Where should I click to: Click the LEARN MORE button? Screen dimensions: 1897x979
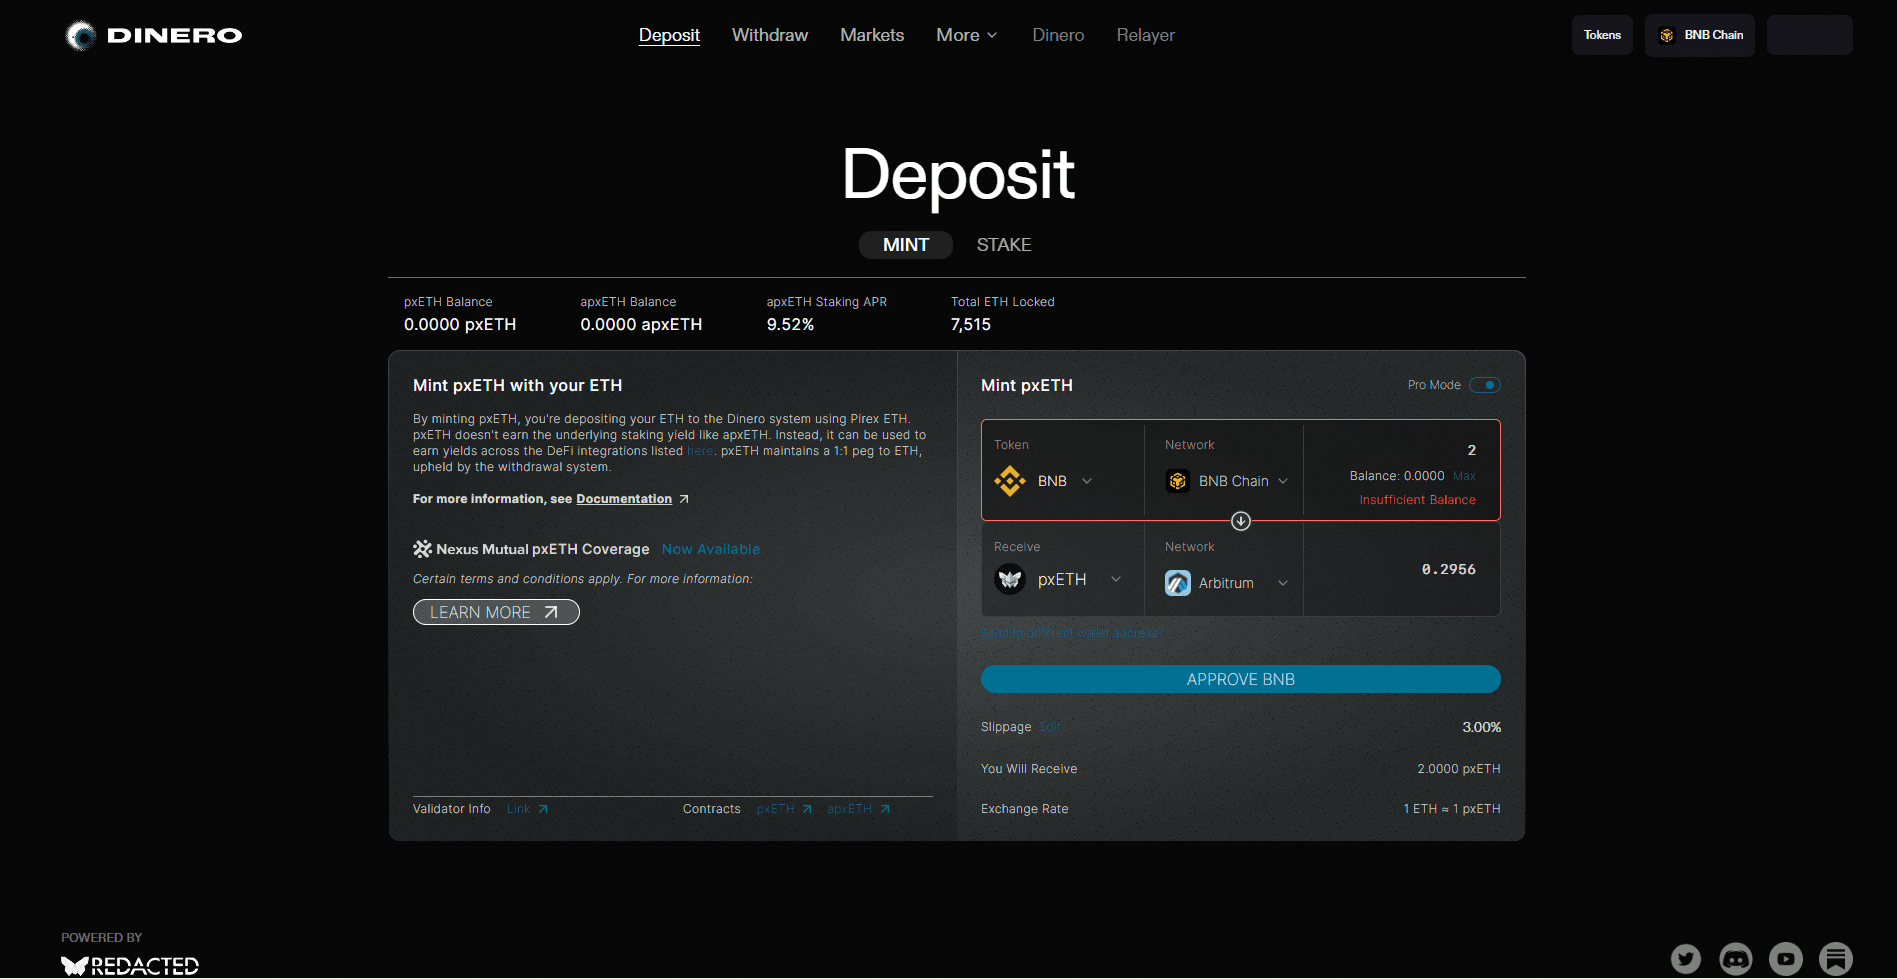[x=496, y=612]
